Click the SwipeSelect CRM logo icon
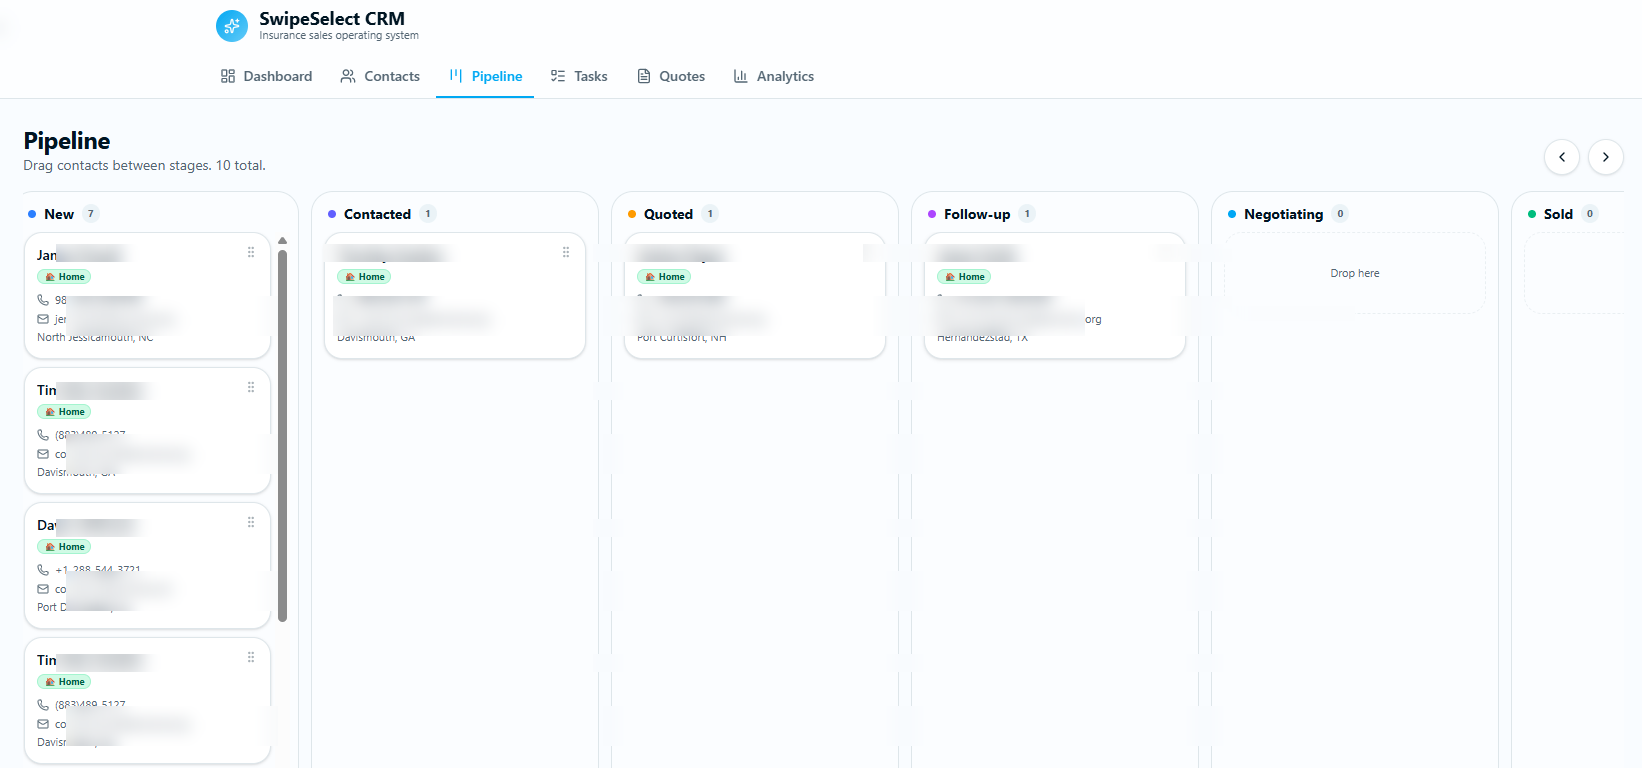Screen dimensions: 1642x768 click(x=232, y=26)
